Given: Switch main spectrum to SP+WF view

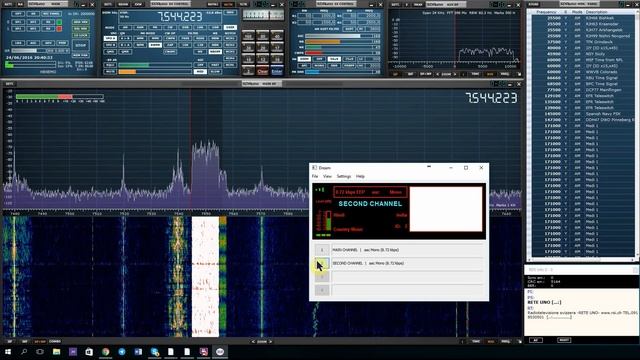Looking at the screenshot, I should click(40, 342).
